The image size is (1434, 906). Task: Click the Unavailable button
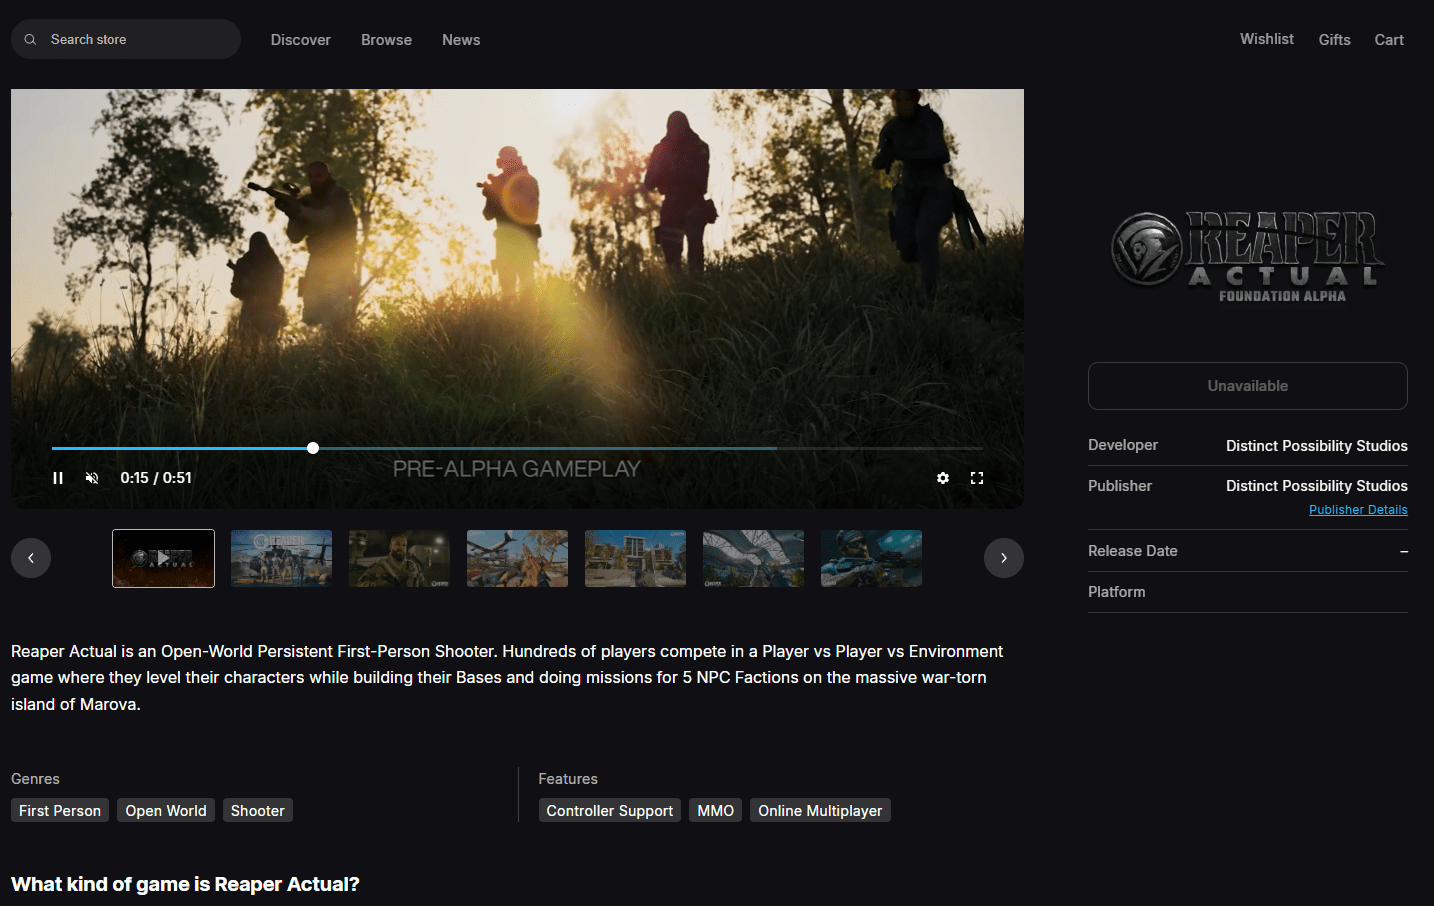pyautogui.click(x=1248, y=386)
